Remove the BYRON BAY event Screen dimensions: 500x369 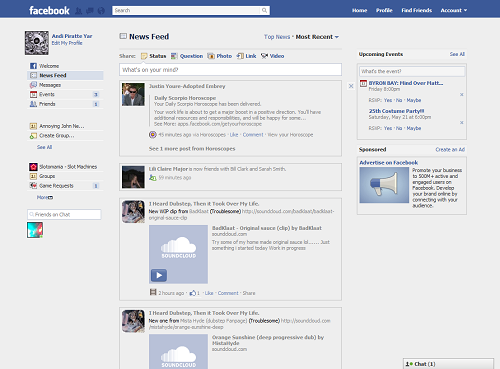[462, 95]
